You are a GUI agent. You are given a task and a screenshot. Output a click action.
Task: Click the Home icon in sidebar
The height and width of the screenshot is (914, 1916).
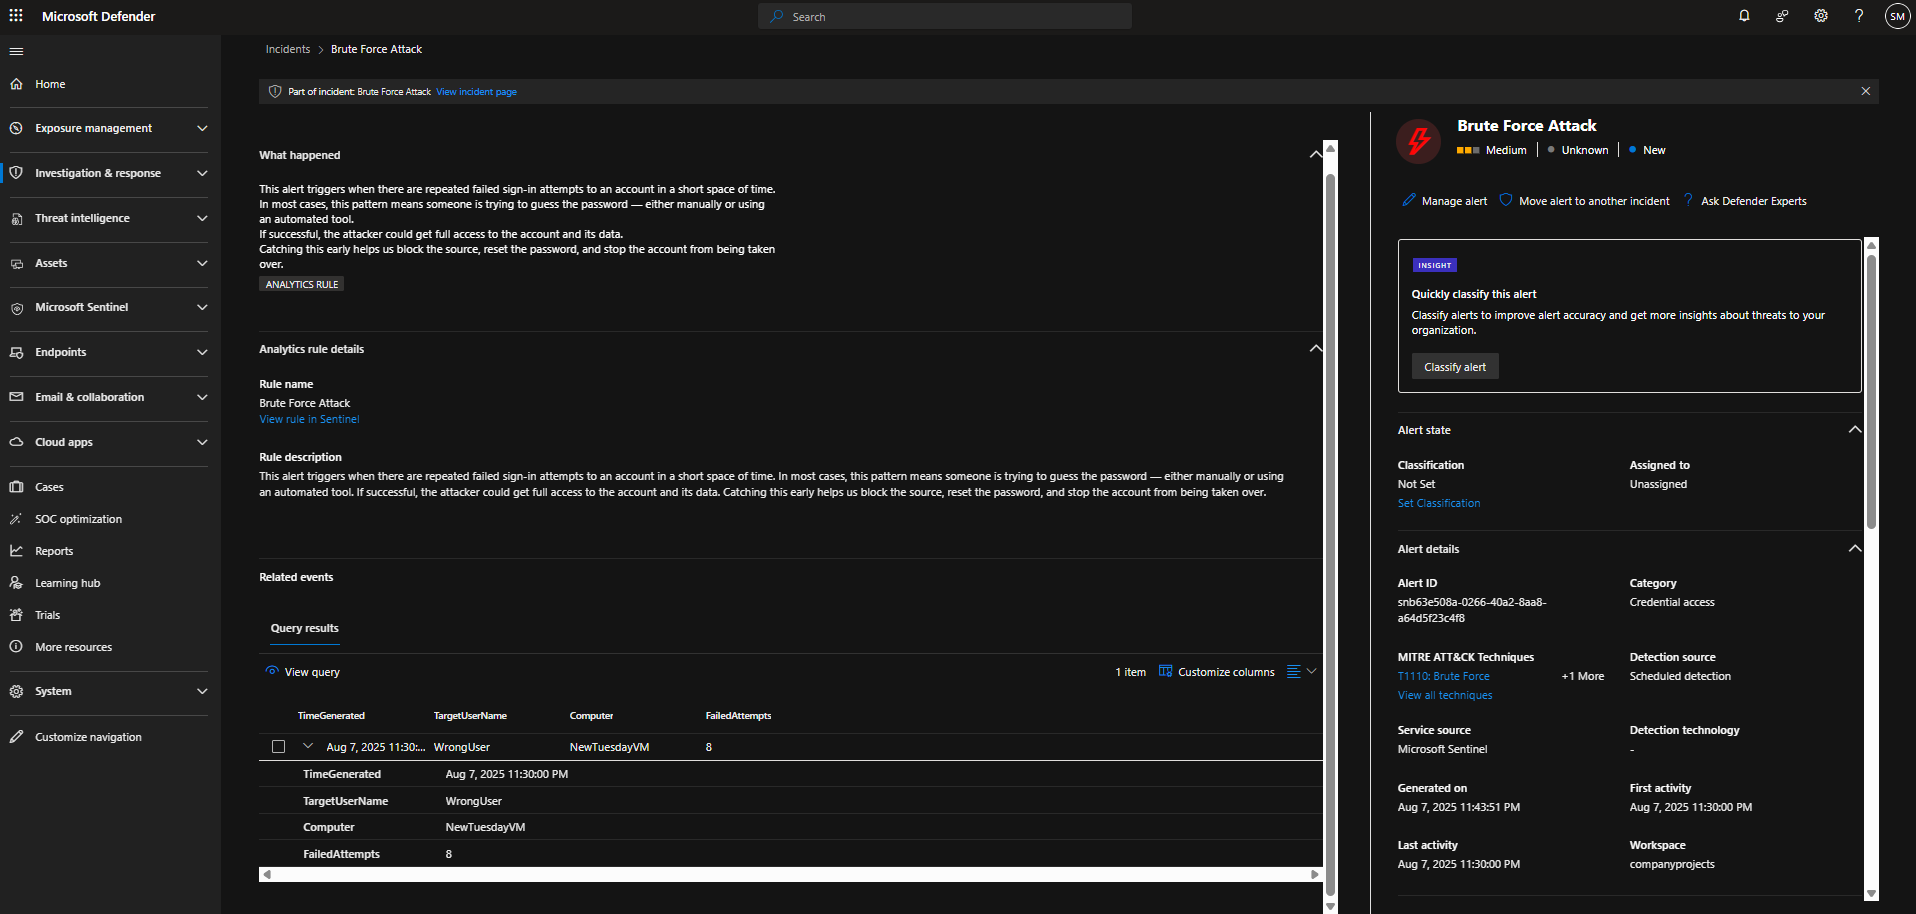[16, 84]
